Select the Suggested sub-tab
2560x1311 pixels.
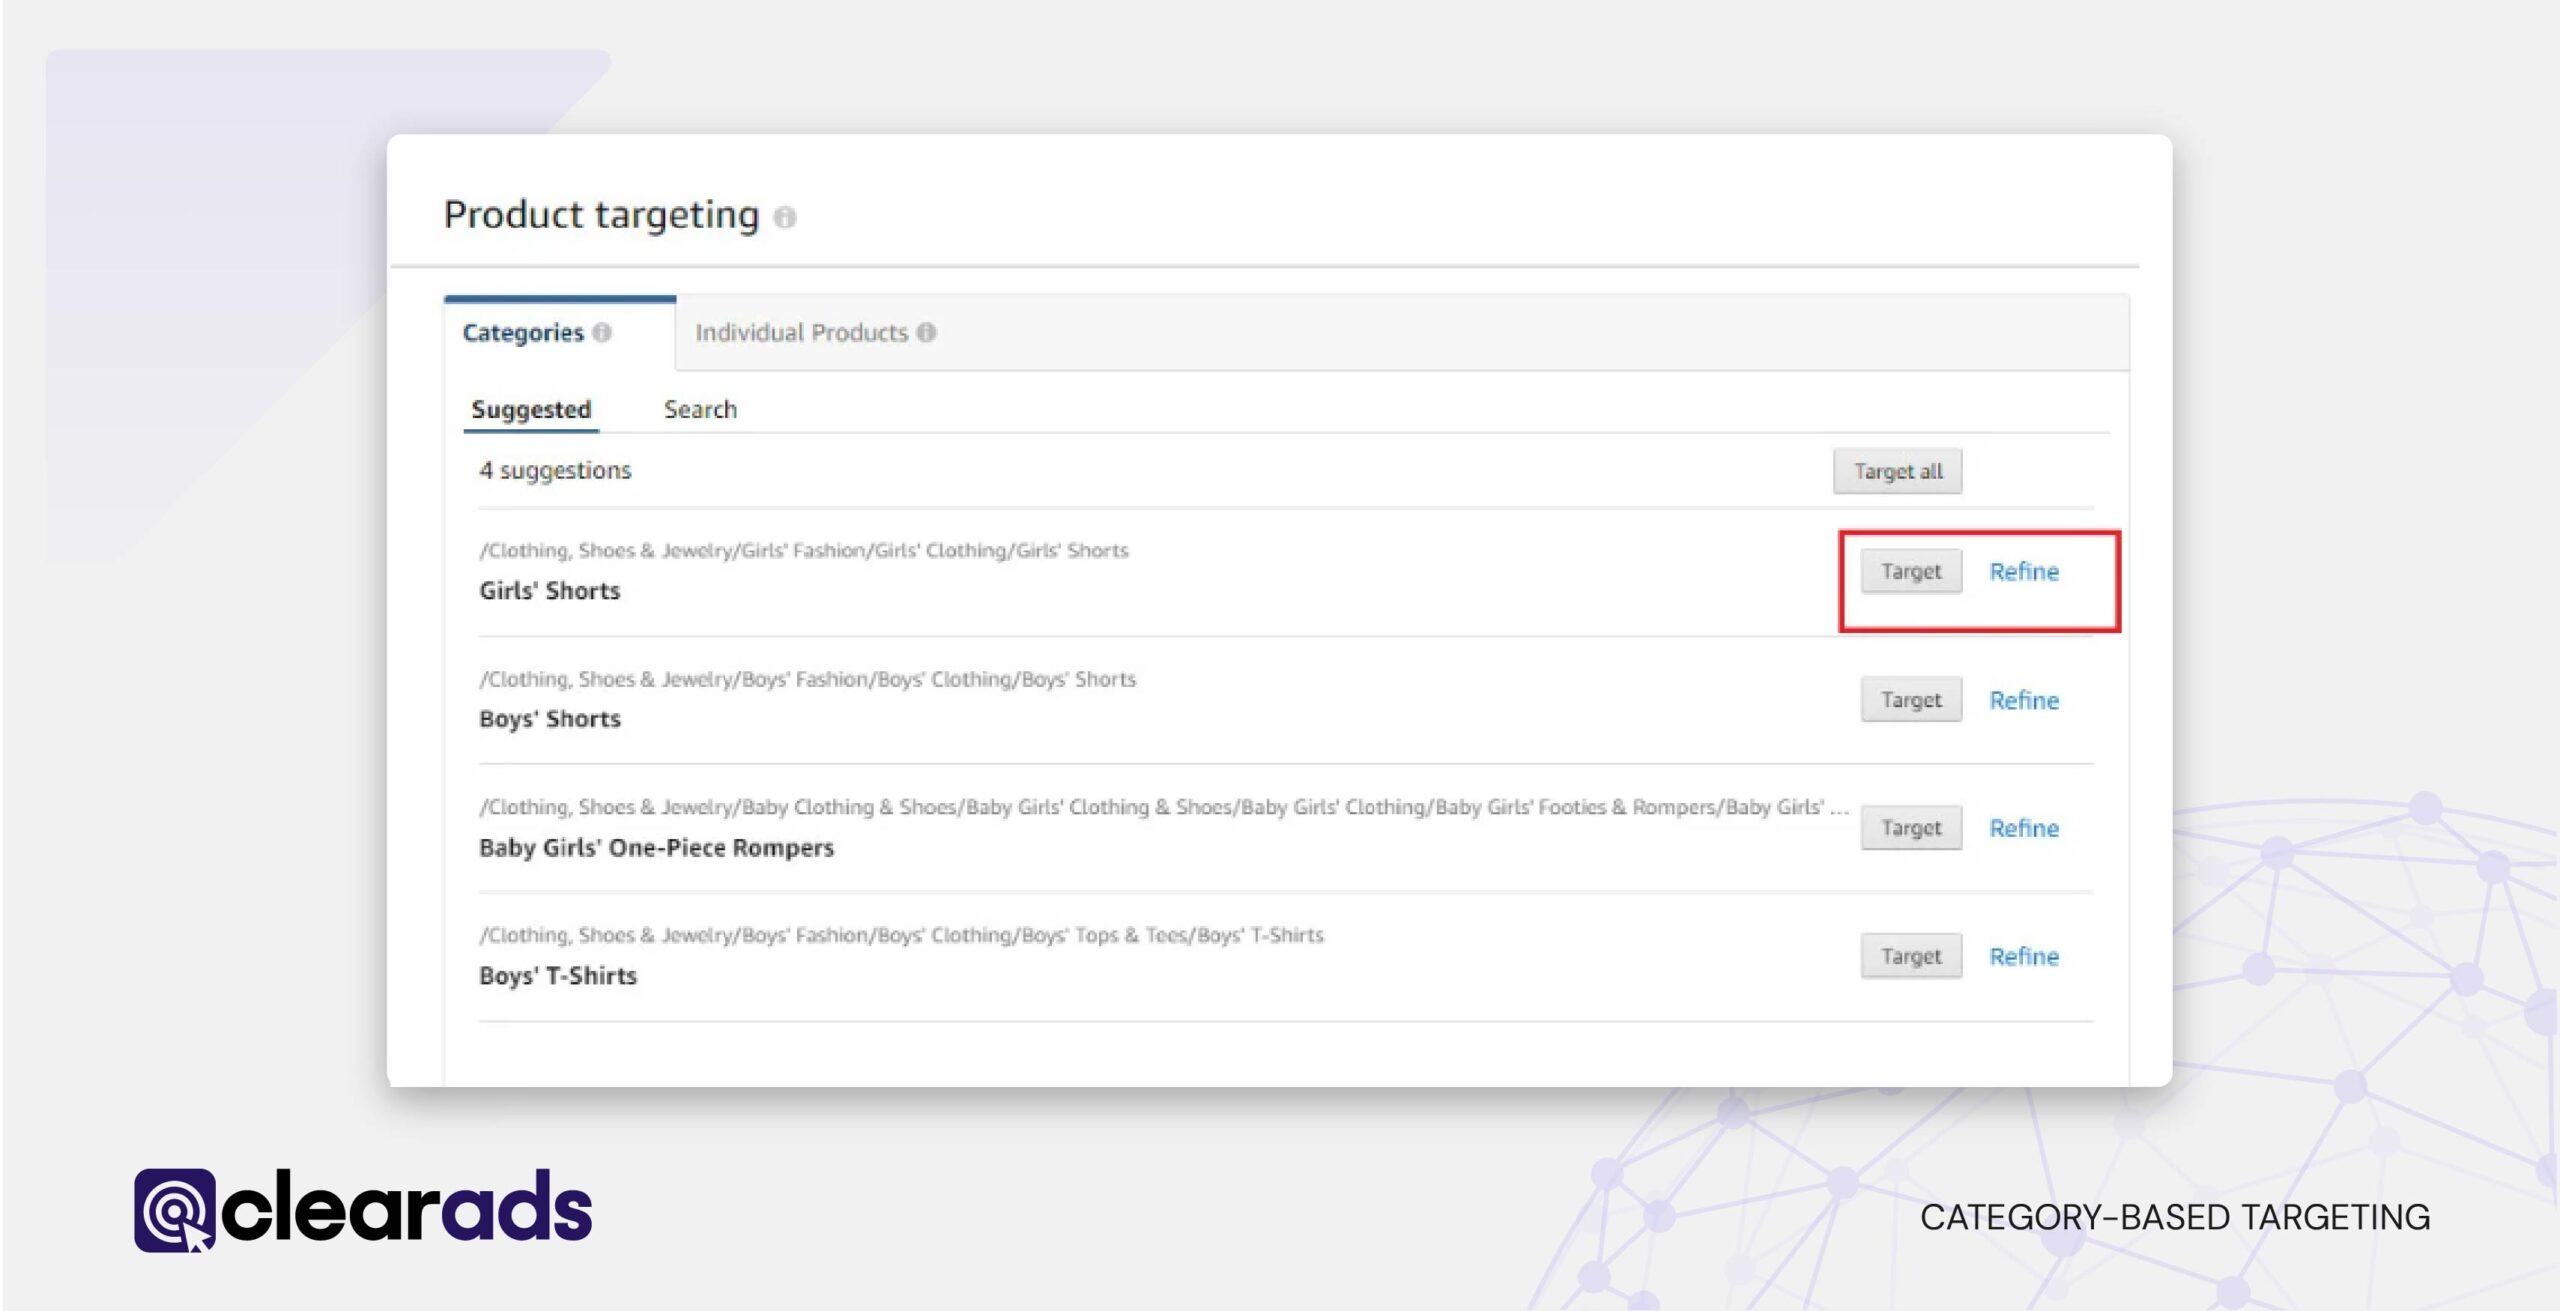[531, 409]
